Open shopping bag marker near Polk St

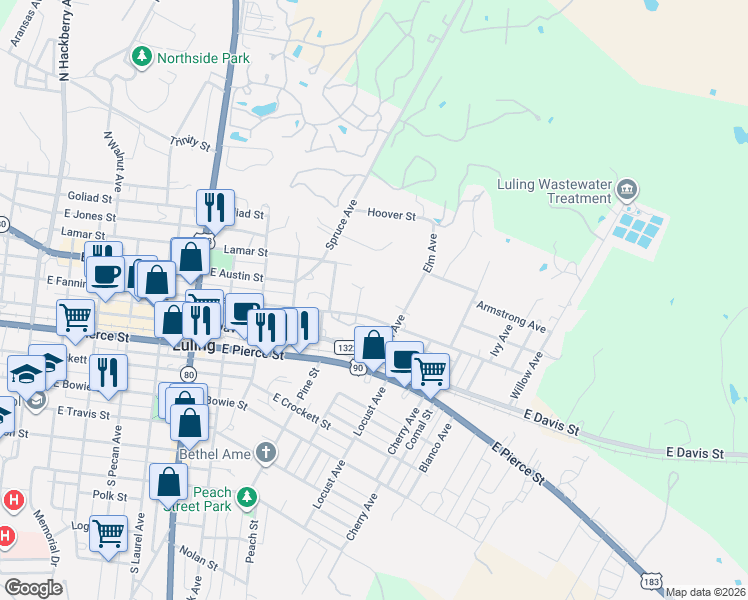pos(168,482)
